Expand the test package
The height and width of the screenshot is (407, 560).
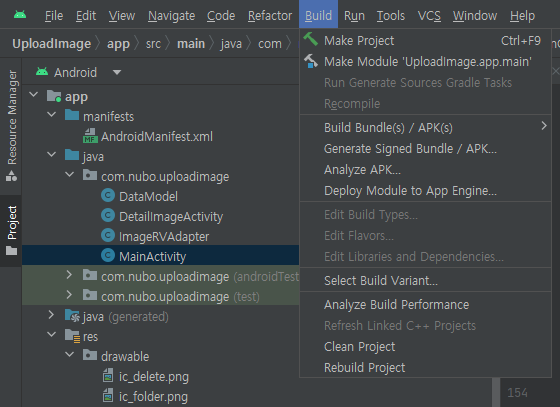(69, 295)
